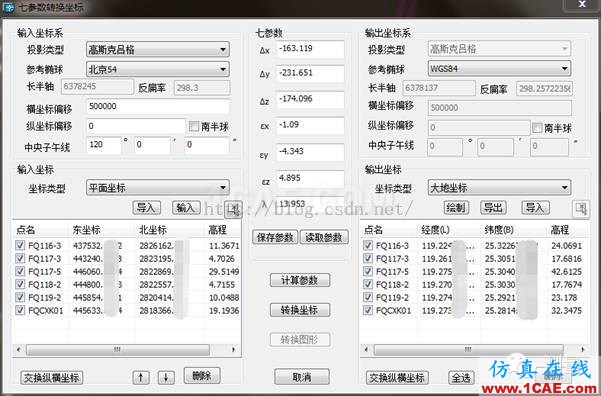Screen dimensions: 601x396
Task: Click the Δy field -231.651
Action: (x=310, y=74)
